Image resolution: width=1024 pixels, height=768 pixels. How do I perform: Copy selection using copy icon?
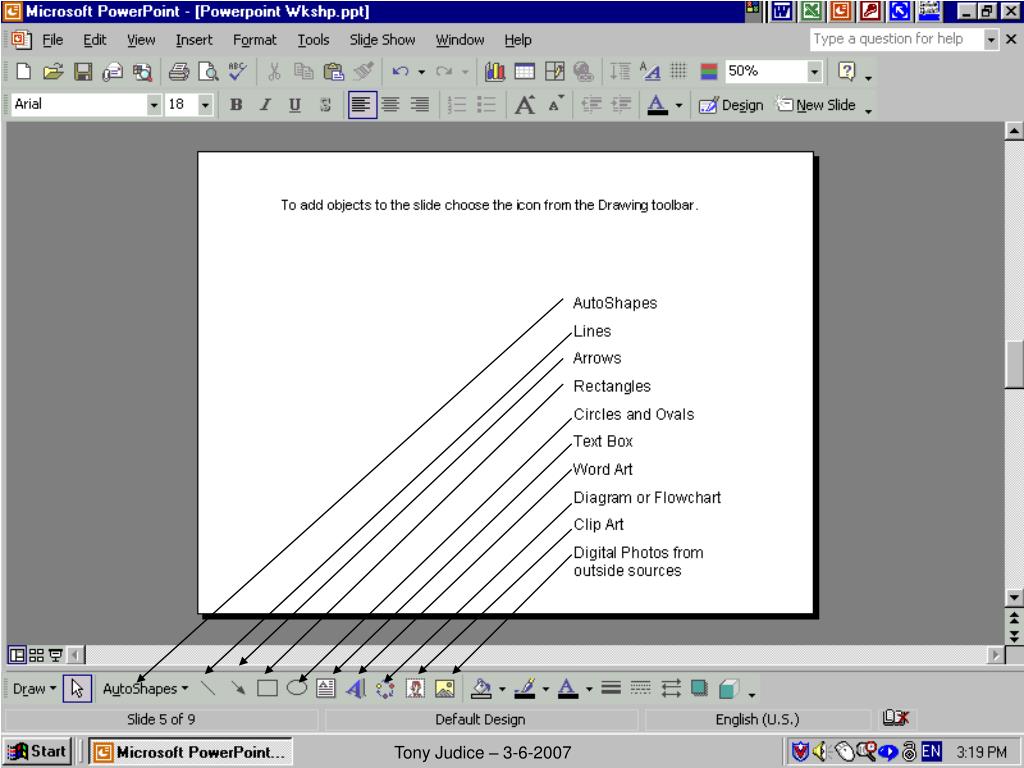[x=304, y=71]
